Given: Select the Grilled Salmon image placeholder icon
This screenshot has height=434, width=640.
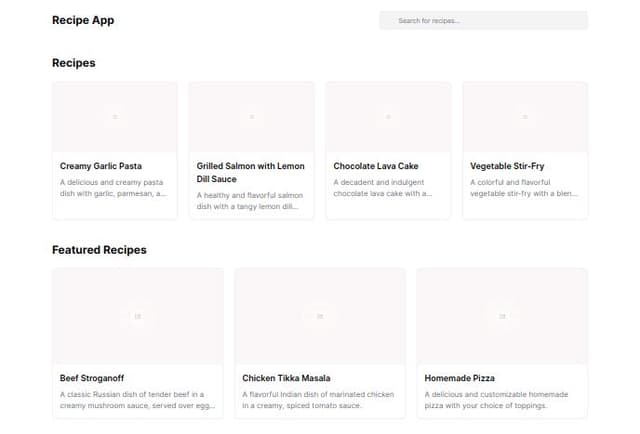Looking at the screenshot, I should 251,117.
